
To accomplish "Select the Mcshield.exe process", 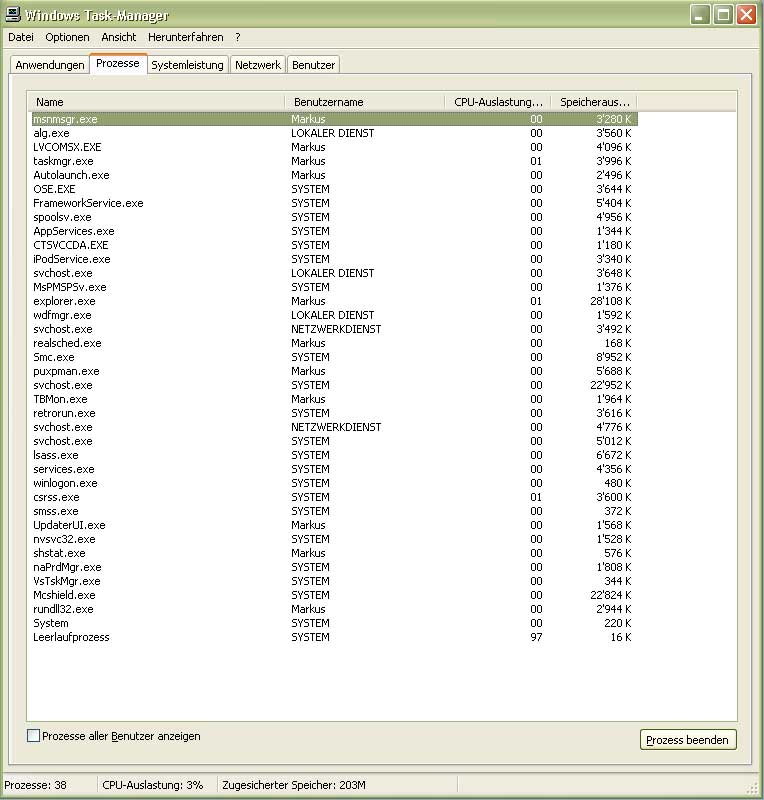I will coord(334,595).
